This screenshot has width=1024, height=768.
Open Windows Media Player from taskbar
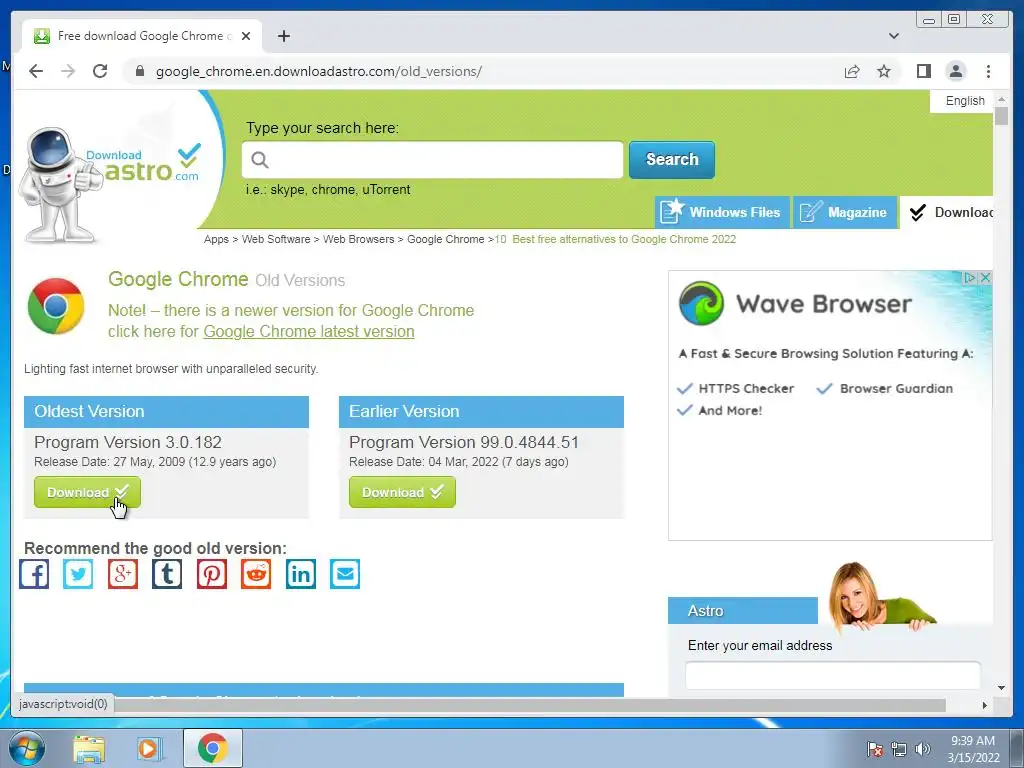coord(150,749)
